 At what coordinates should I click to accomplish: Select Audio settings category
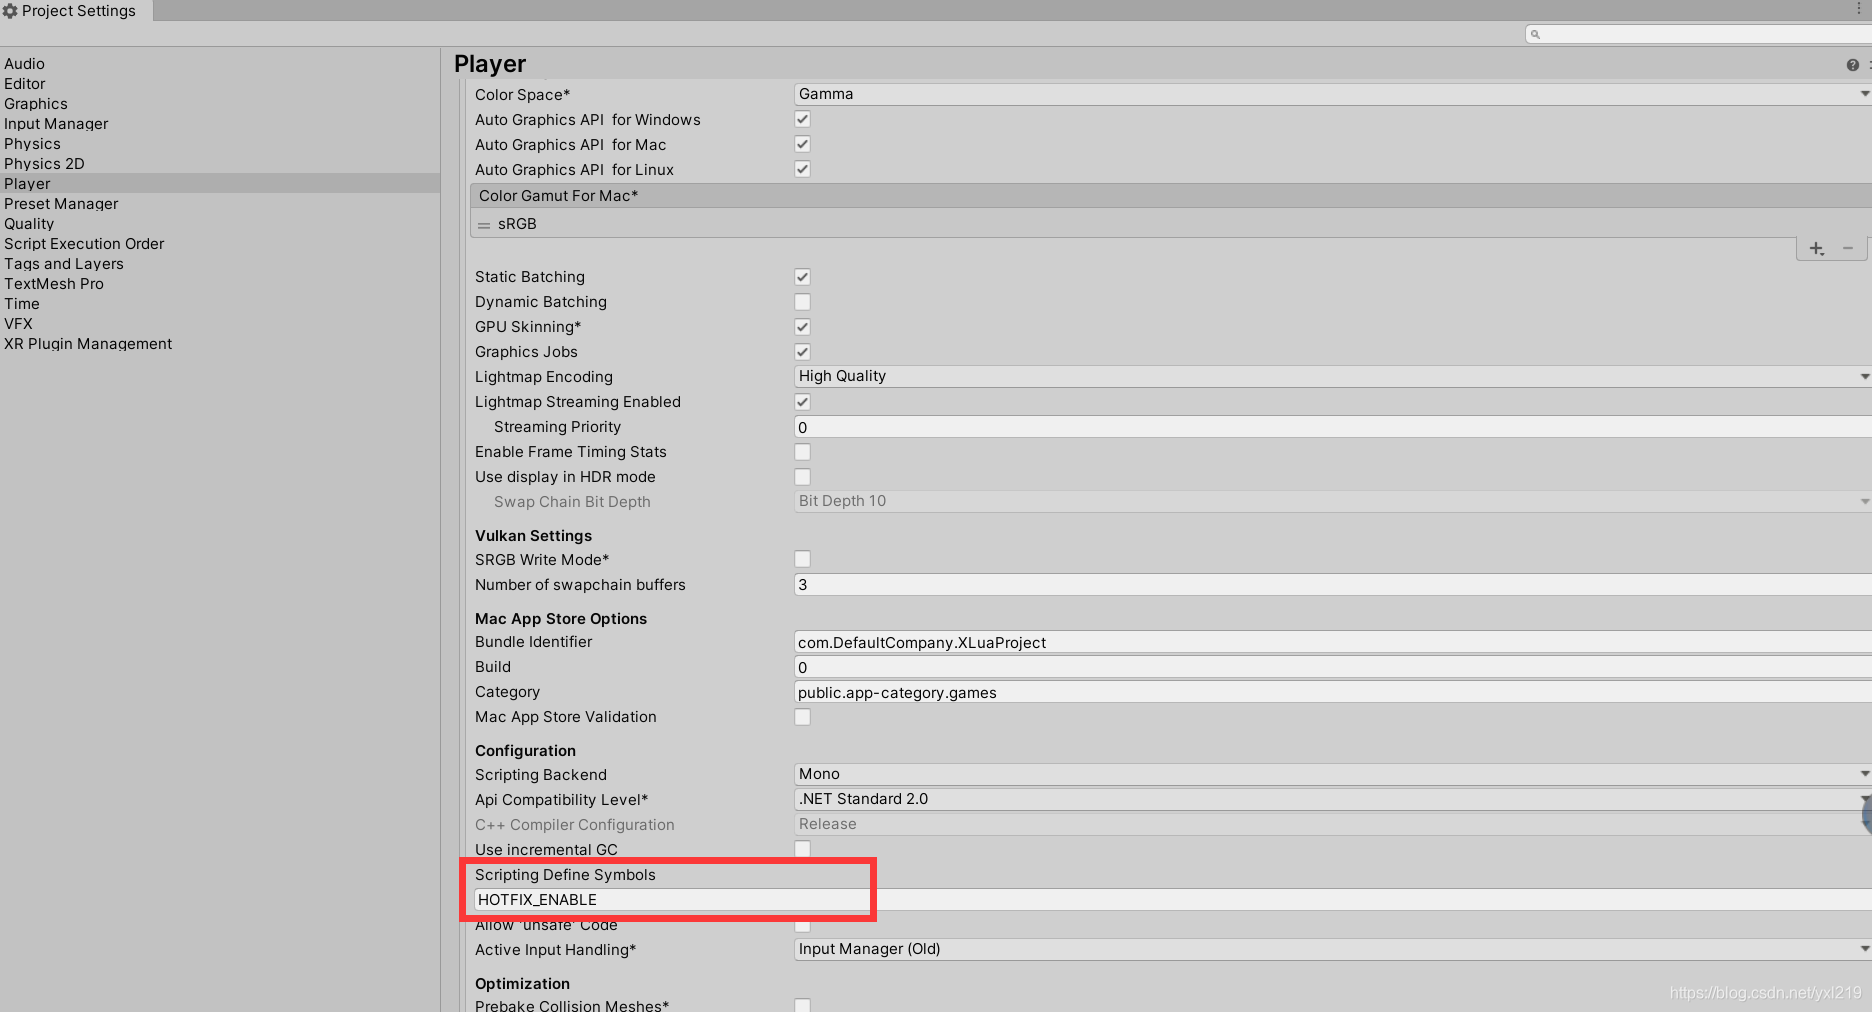pos(220,64)
